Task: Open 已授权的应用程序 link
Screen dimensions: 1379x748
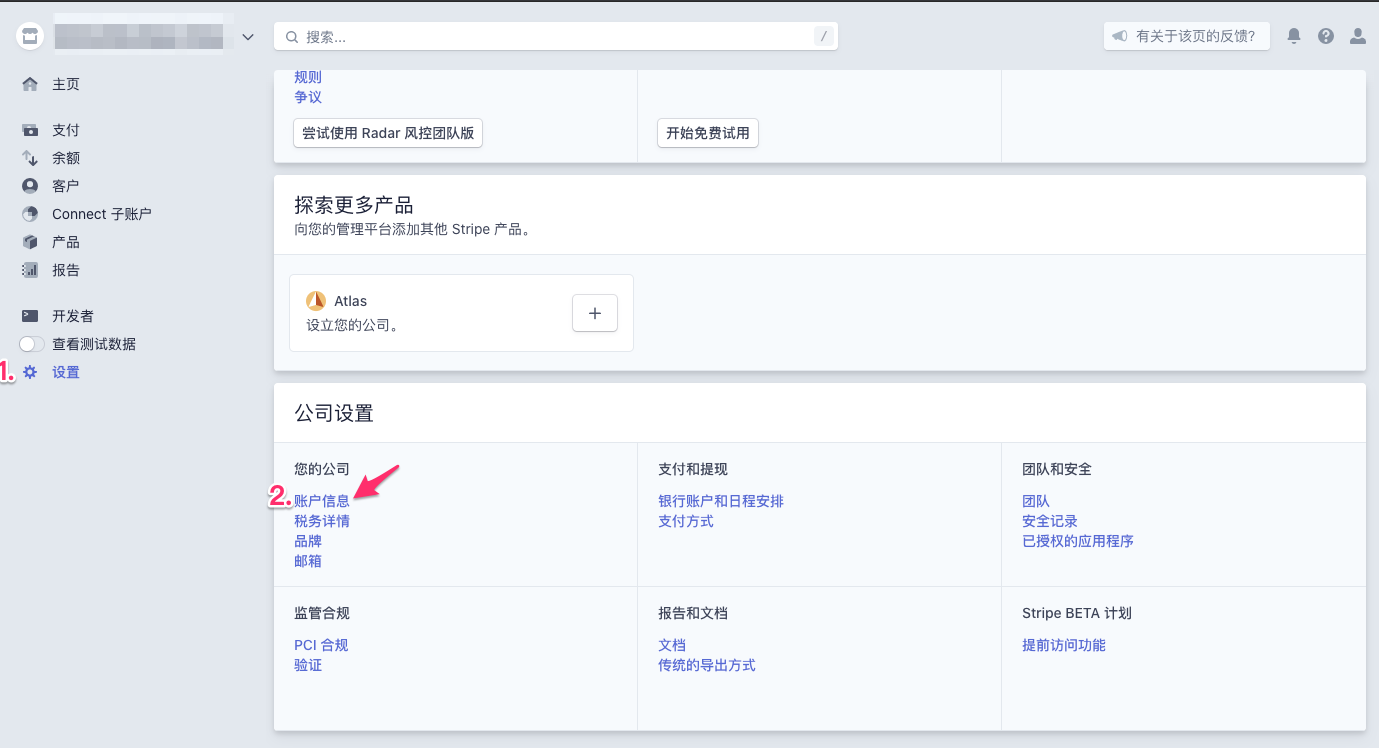Action: point(1078,541)
